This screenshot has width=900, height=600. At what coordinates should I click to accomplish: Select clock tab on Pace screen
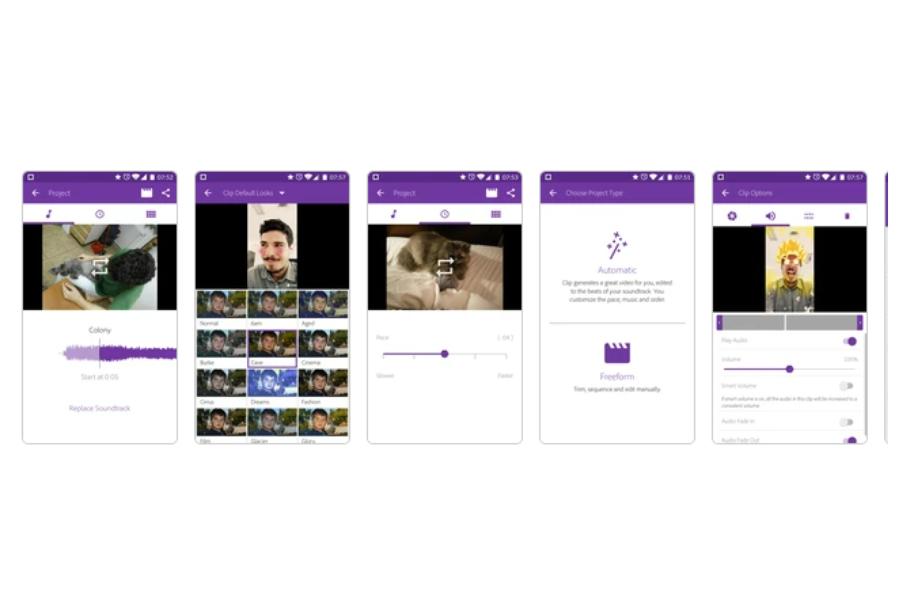445,214
